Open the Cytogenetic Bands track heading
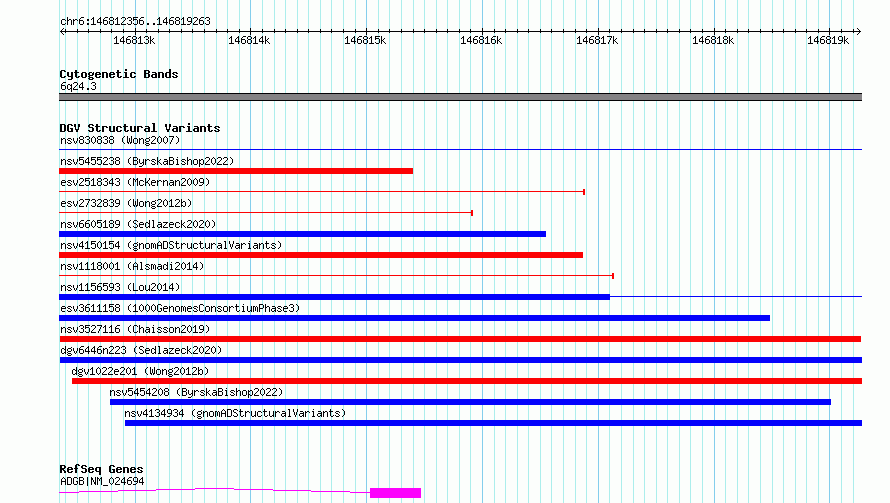Image resolution: width=890 pixels, height=503 pixels. (x=119, y=74)
